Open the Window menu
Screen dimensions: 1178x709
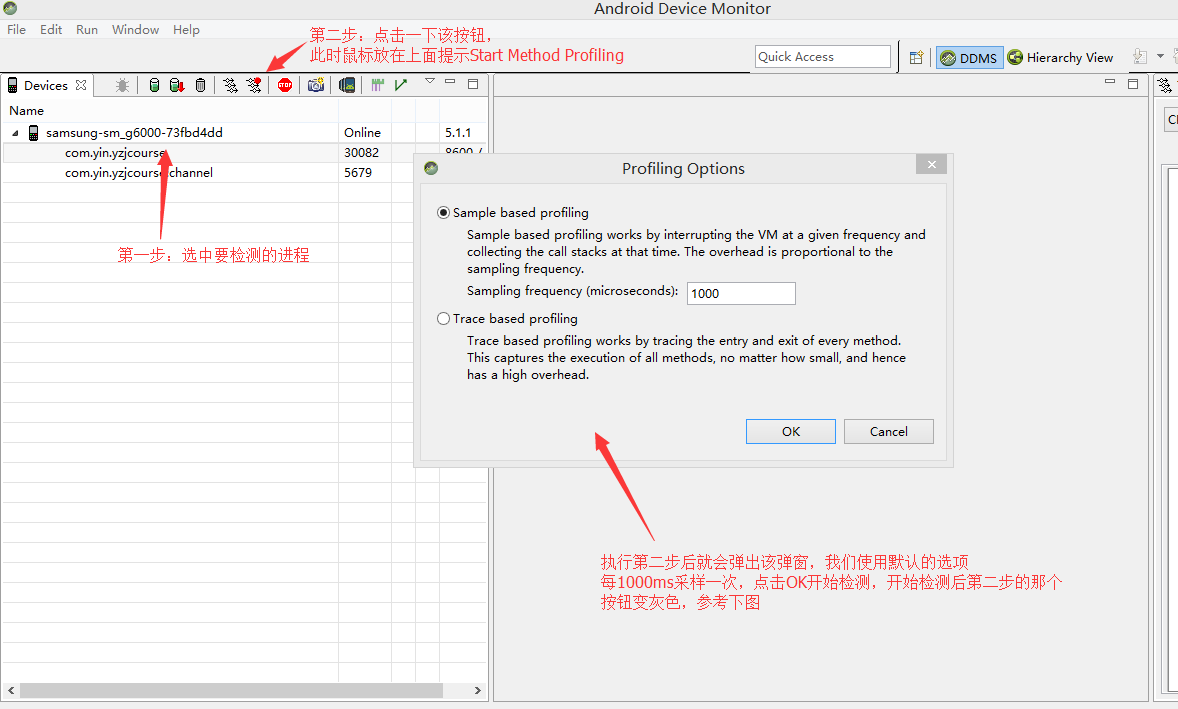coord(135,29)
